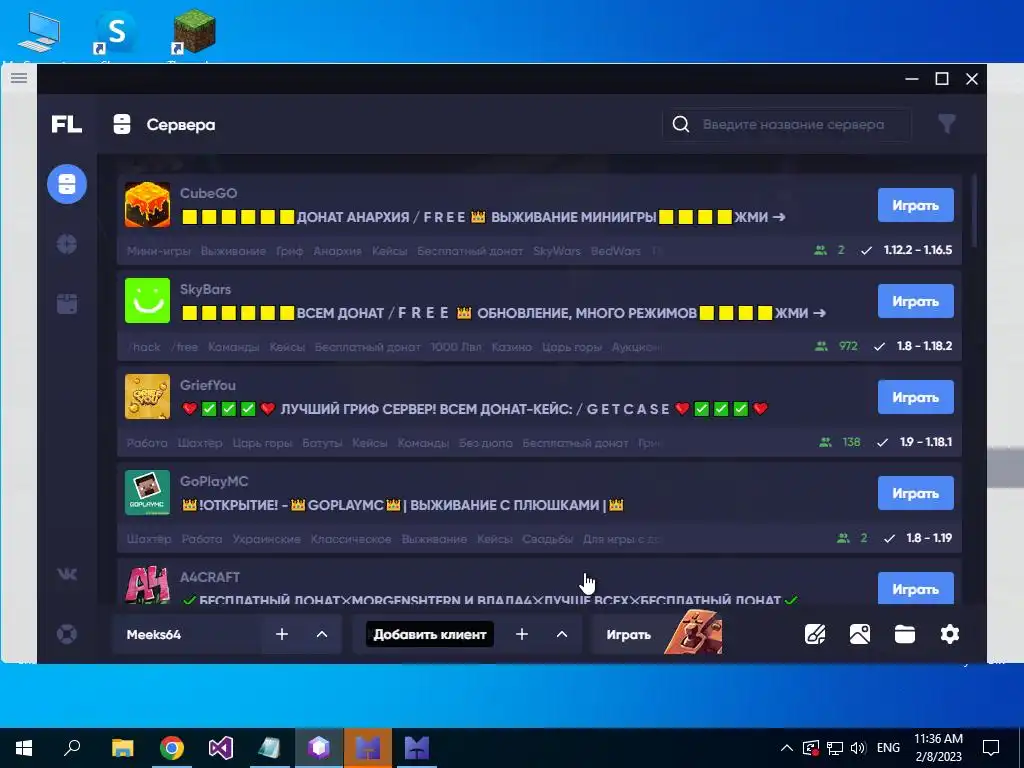Viewport: 1024px width, 768px height.
Task: Open the screenshots gallery icon
Action: pyautogui.click(x=859, y=634)
